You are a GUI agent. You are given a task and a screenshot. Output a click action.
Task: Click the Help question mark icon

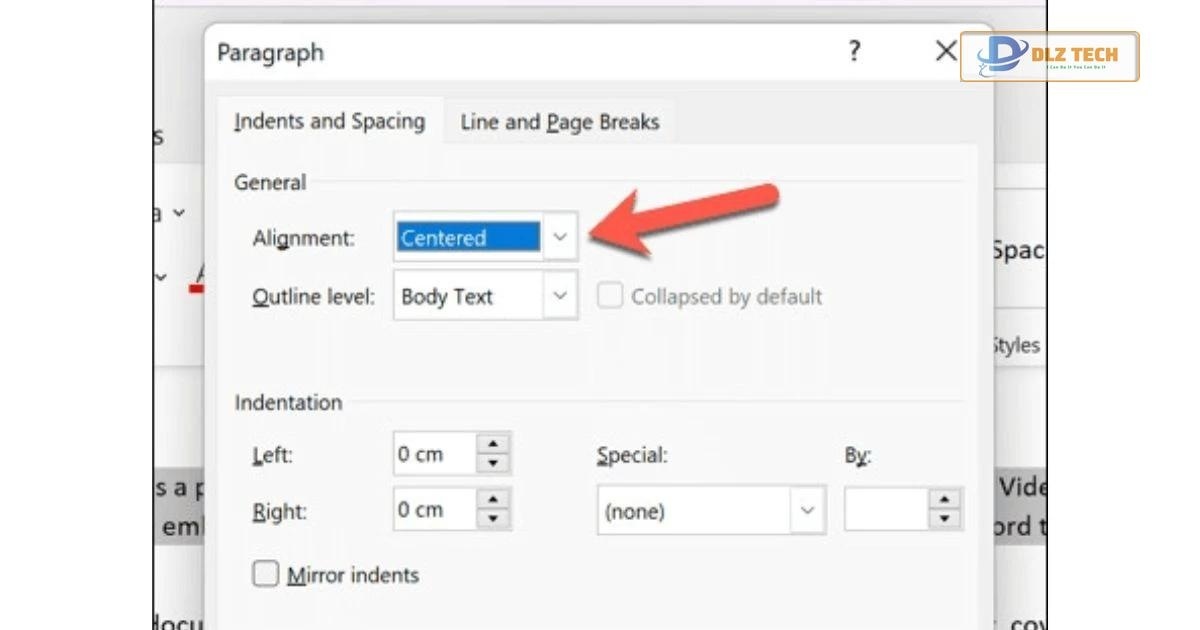[x=853, y=51]
